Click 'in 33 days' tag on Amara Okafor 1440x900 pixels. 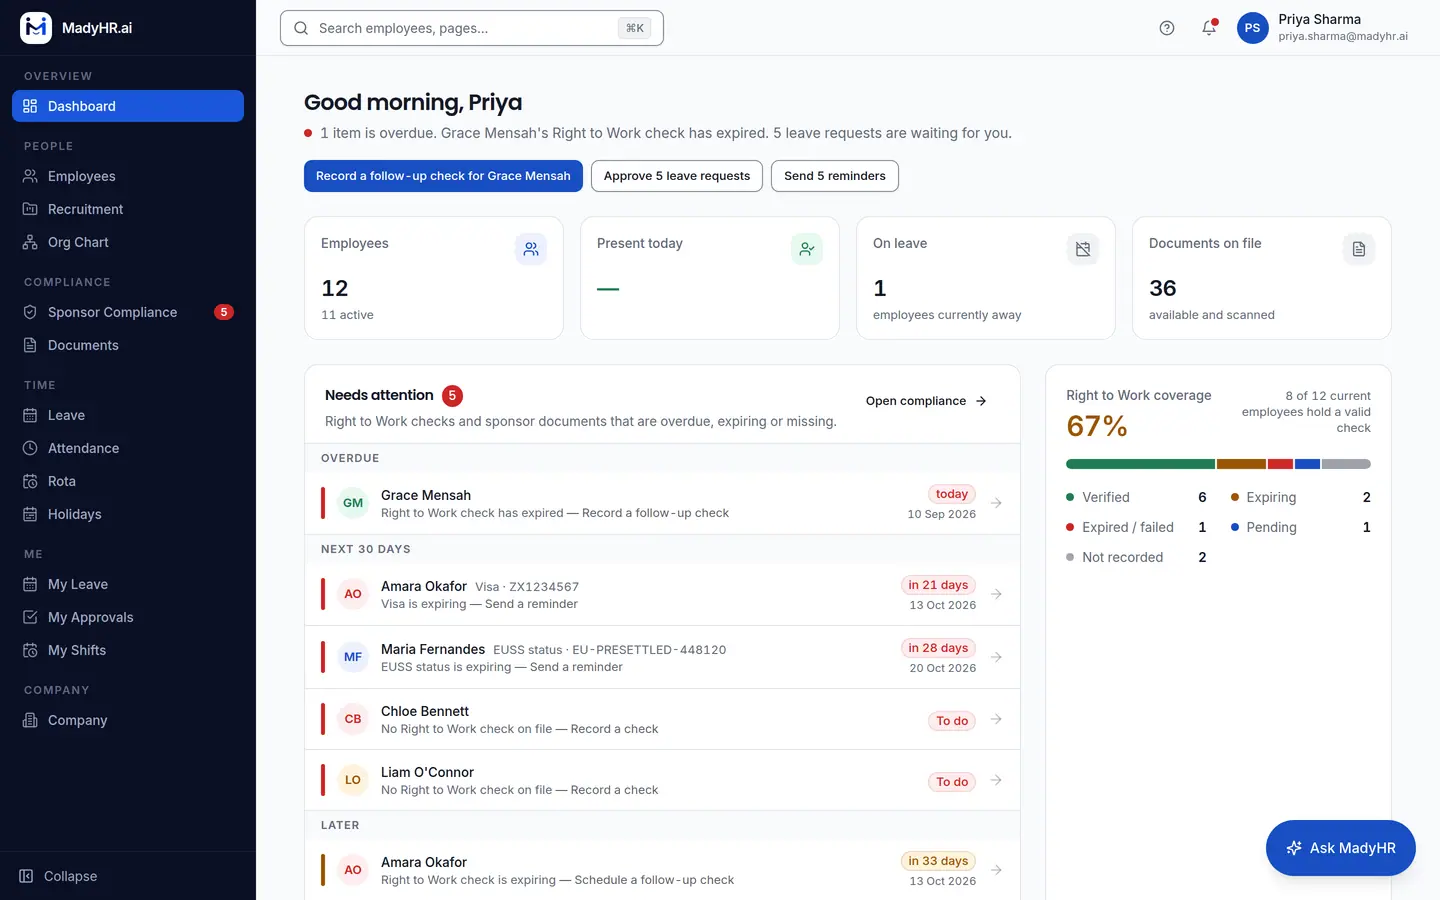point(938,861)
